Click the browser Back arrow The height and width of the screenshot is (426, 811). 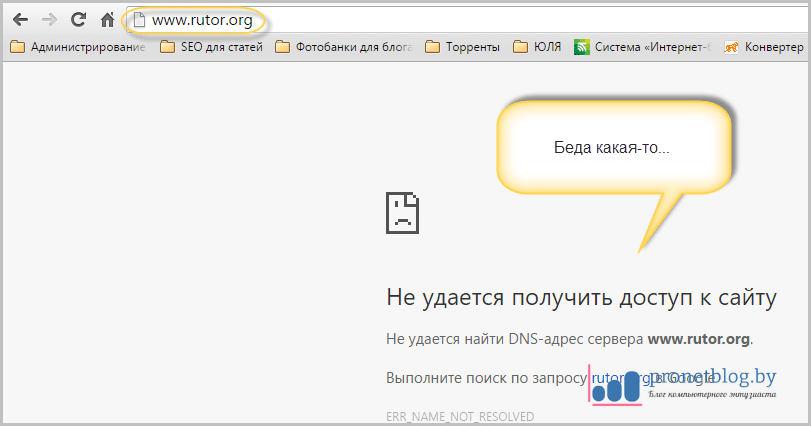(x=20, y=20)
